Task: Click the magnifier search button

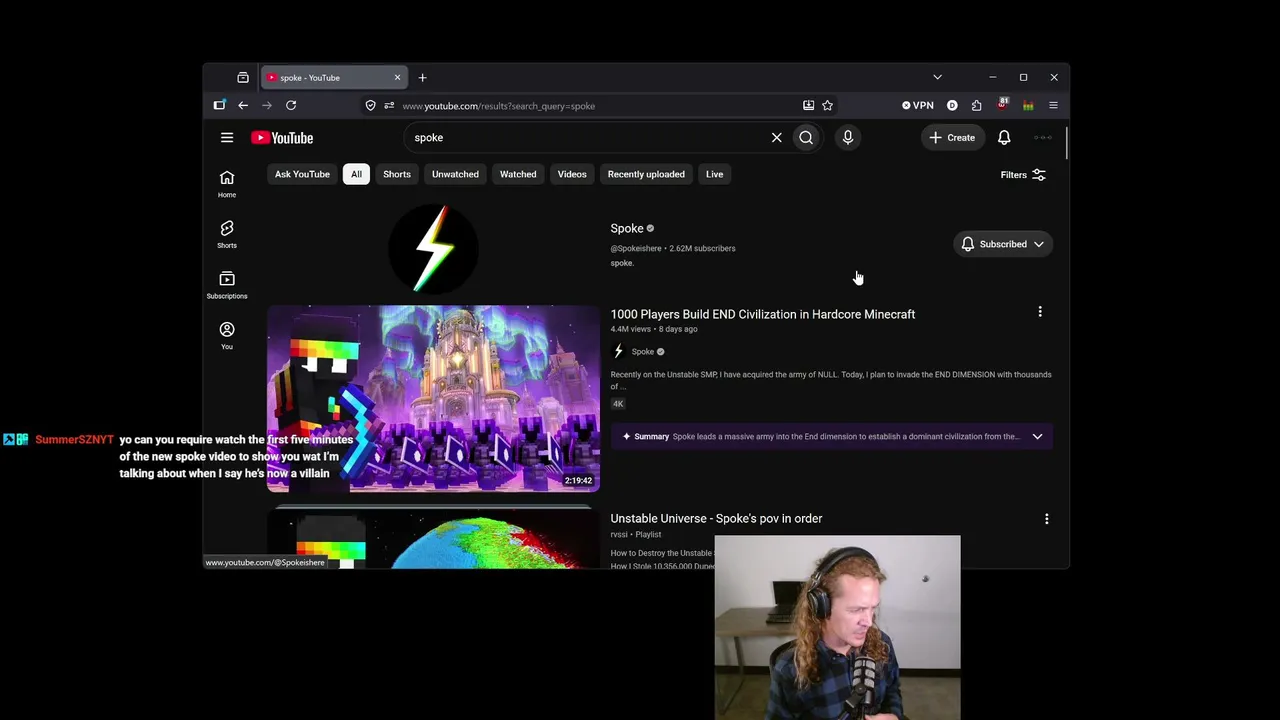Action: [806, 138]
